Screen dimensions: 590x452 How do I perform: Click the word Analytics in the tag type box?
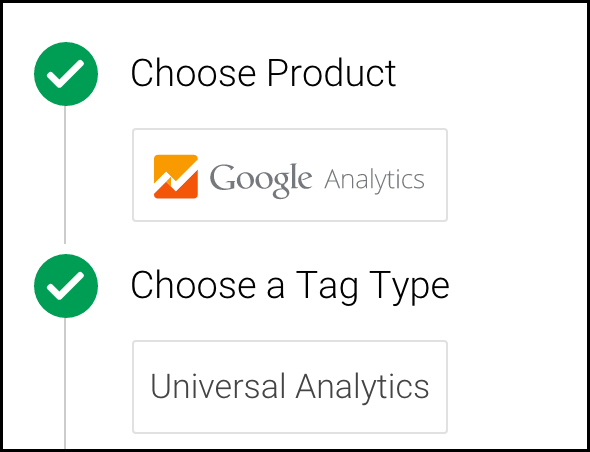pyautogui.click(x=362, y=388)
